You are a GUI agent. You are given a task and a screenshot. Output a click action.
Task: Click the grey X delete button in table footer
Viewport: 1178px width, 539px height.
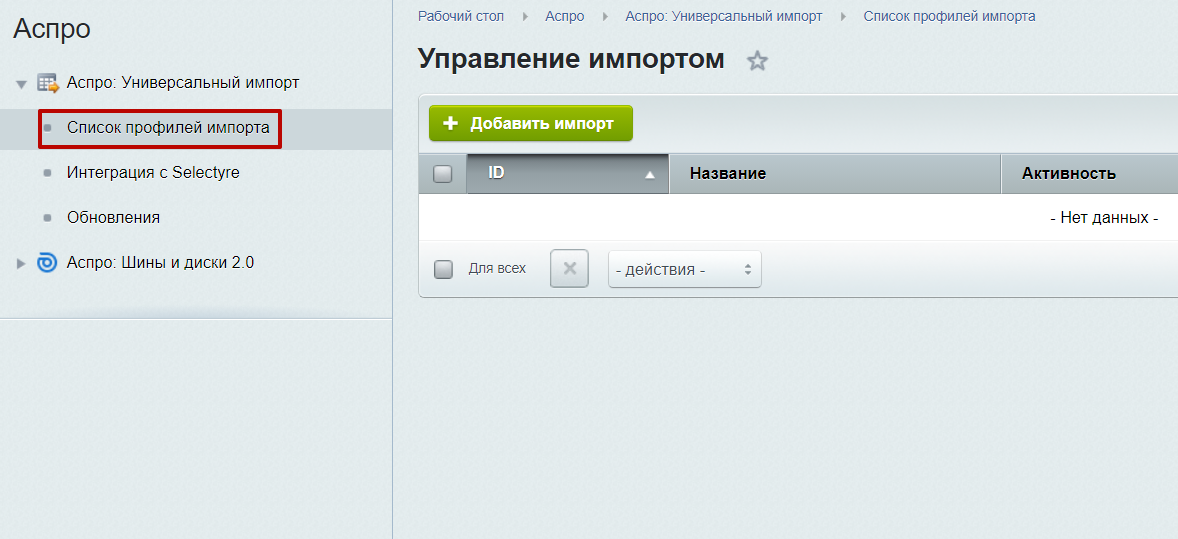tap(569, 268)
